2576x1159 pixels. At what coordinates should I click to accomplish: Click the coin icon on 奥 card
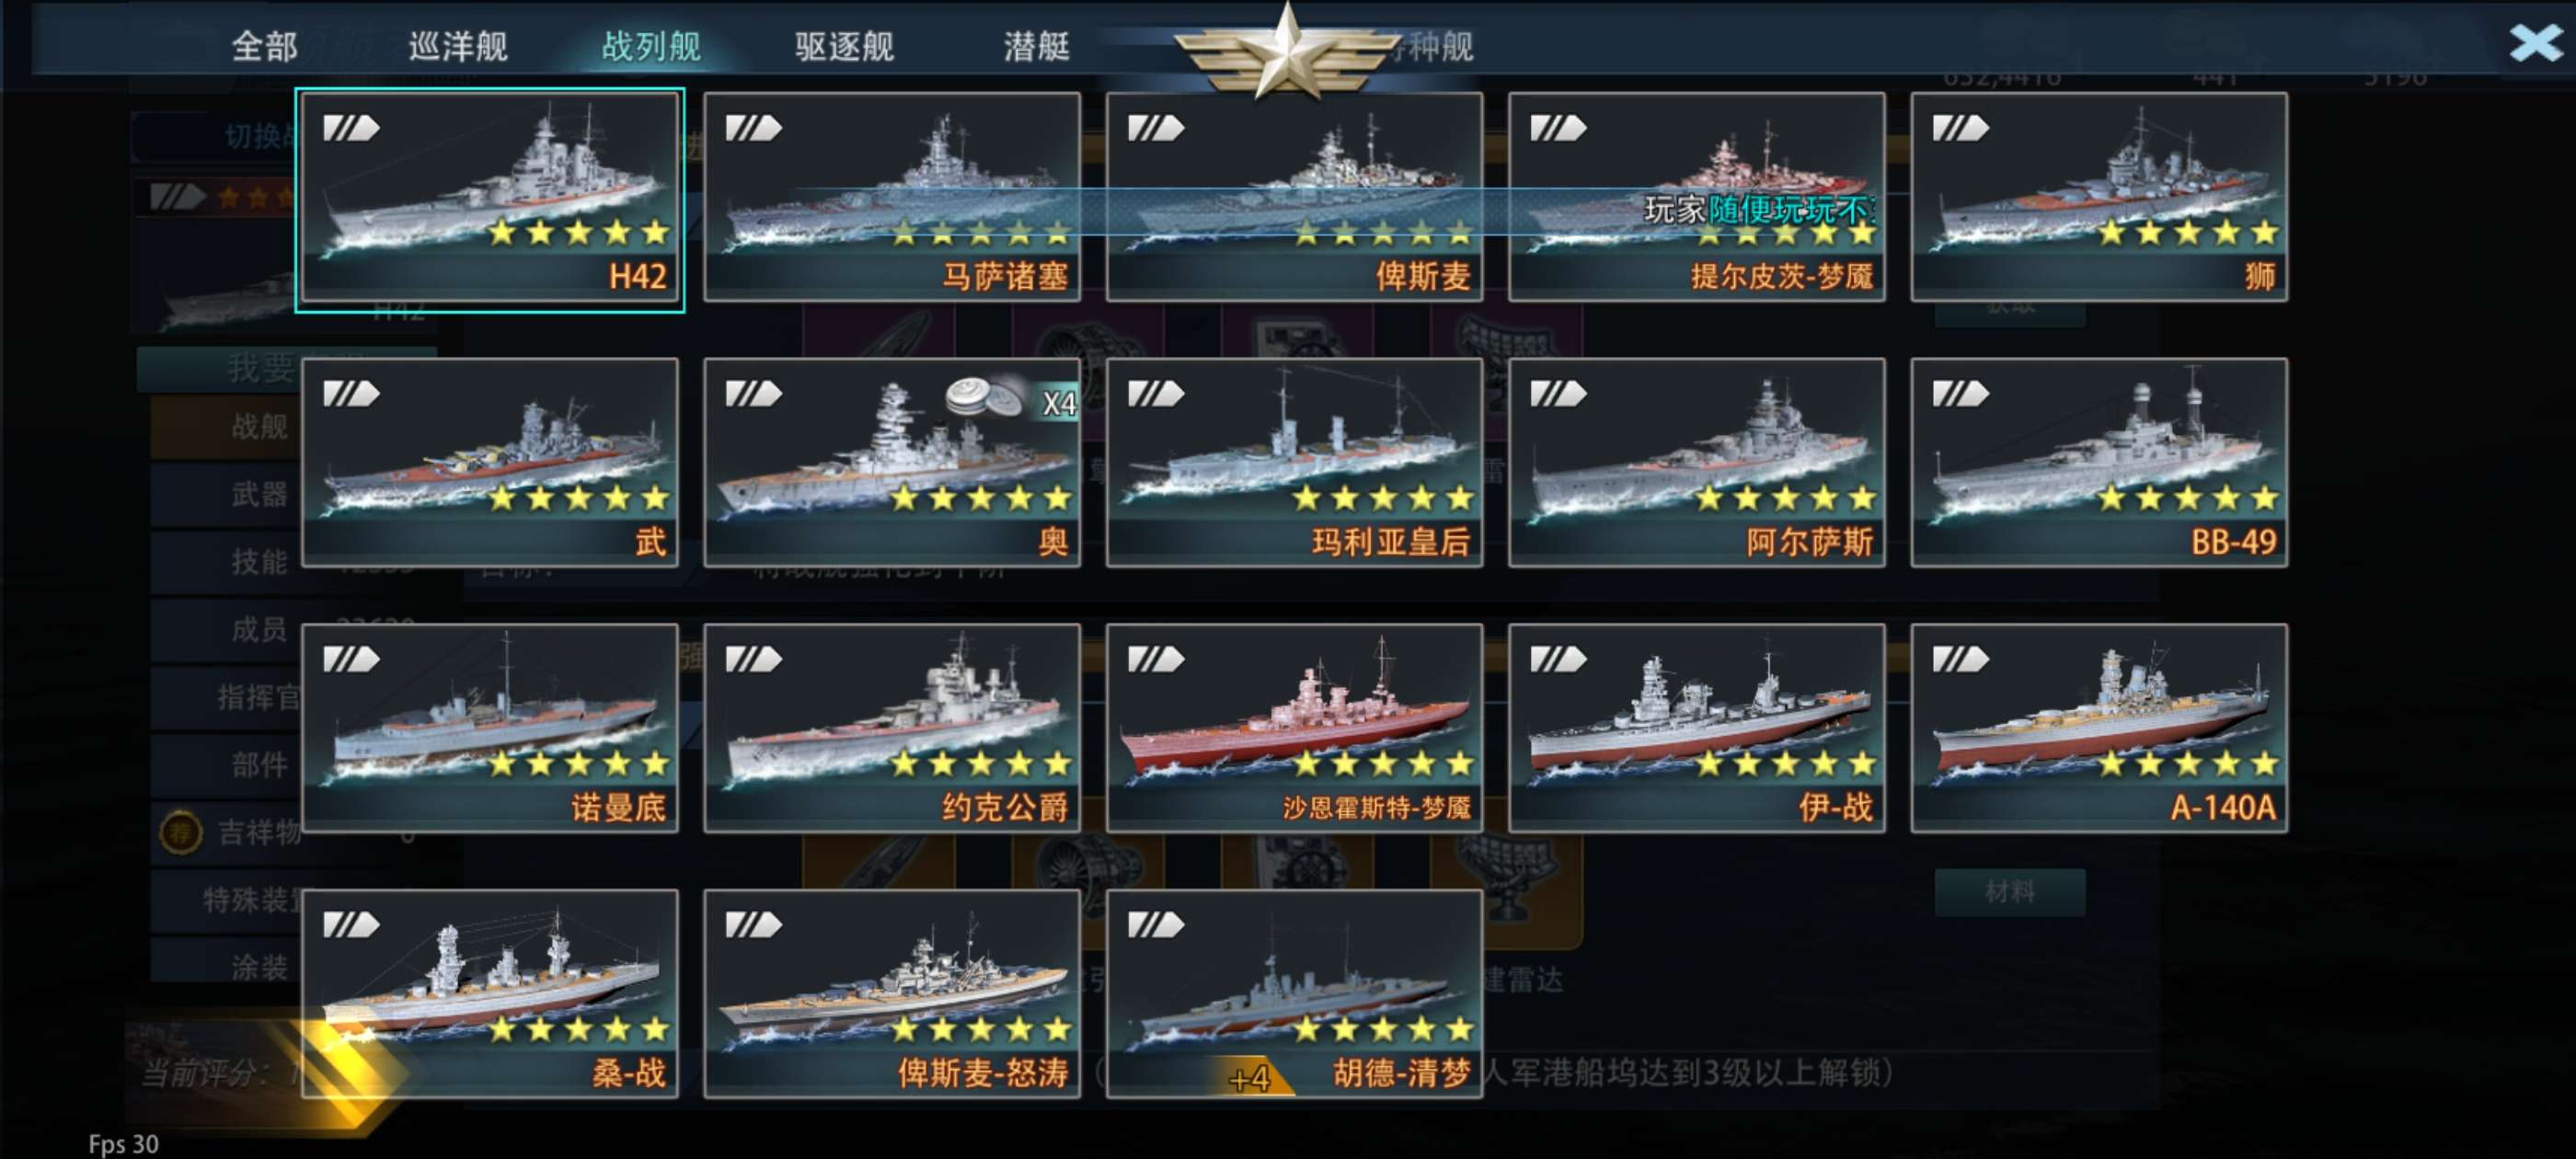coord(984,396)
